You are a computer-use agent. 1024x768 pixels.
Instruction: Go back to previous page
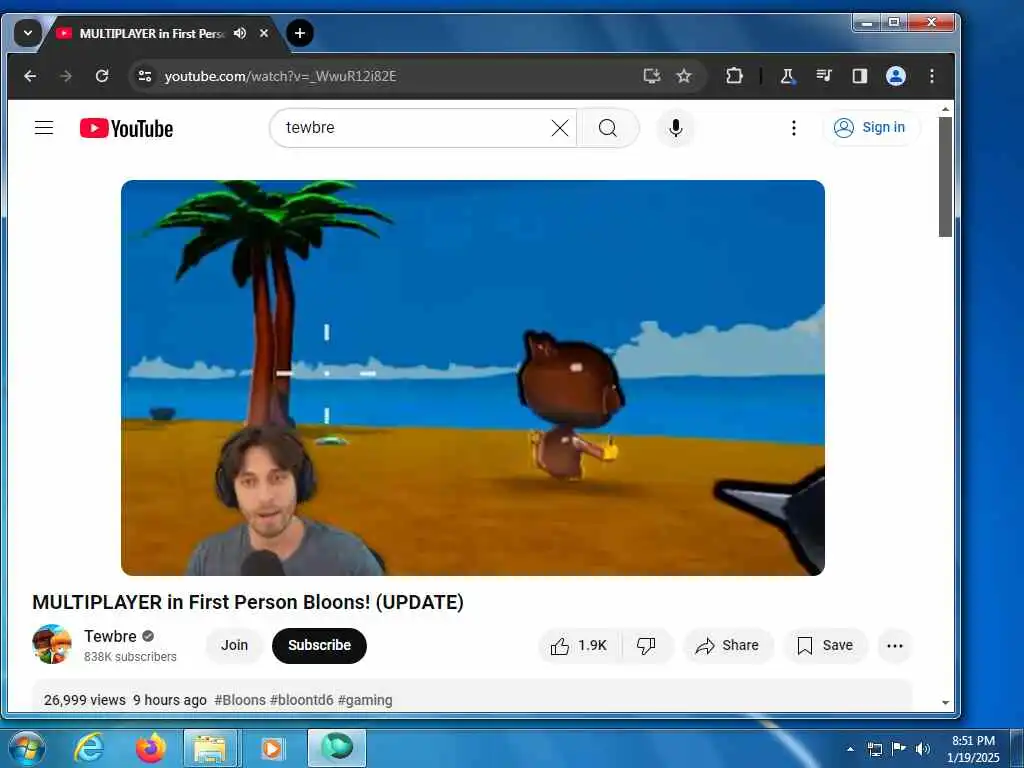(30, 76)
